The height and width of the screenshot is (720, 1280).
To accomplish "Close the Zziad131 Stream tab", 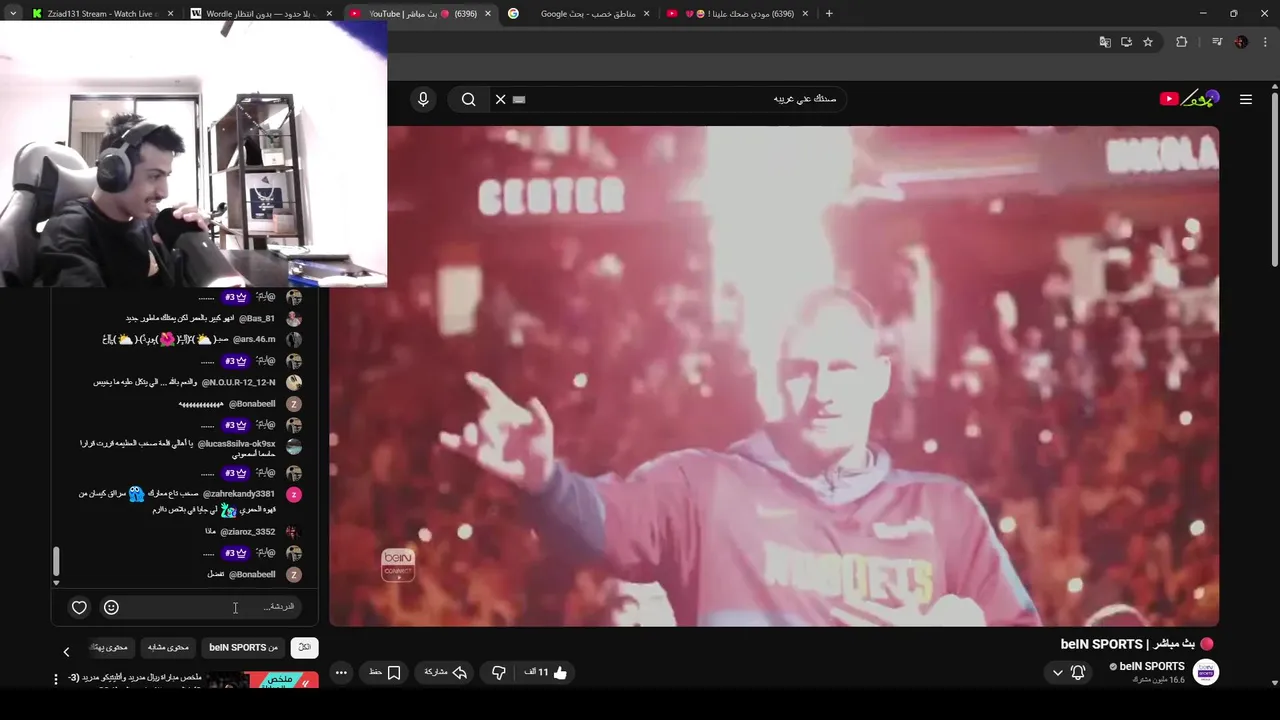I will coord(170,13).
